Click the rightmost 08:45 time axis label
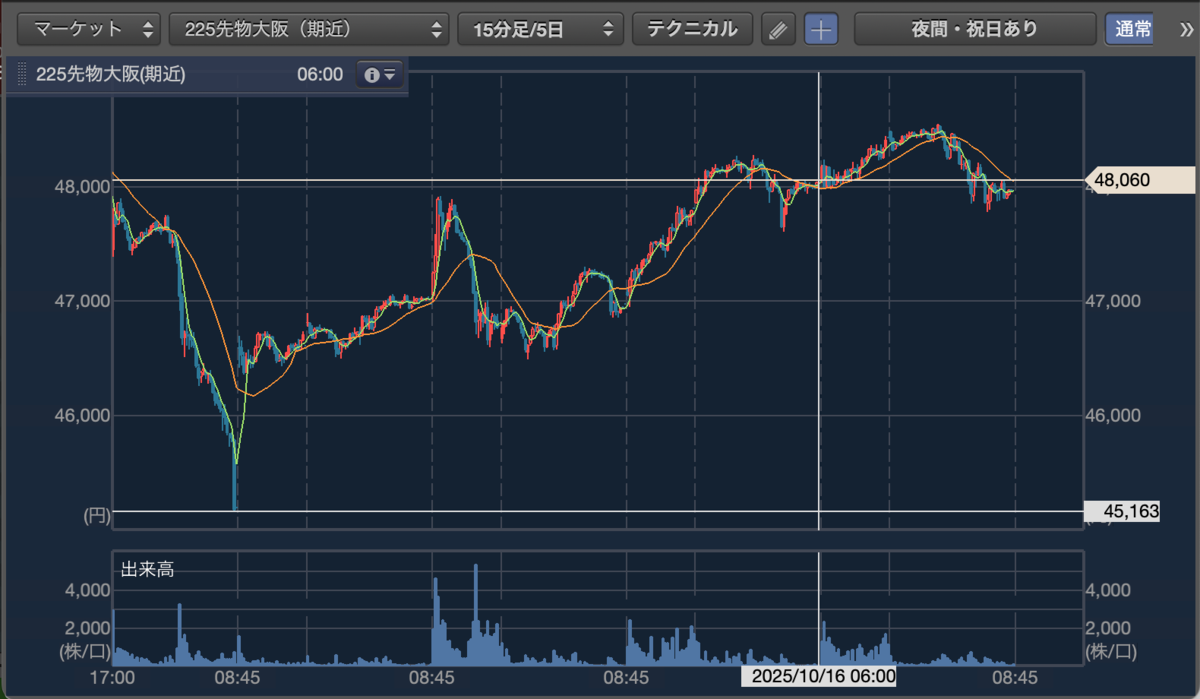The image size is (1200, 699). click(1015, 677)
